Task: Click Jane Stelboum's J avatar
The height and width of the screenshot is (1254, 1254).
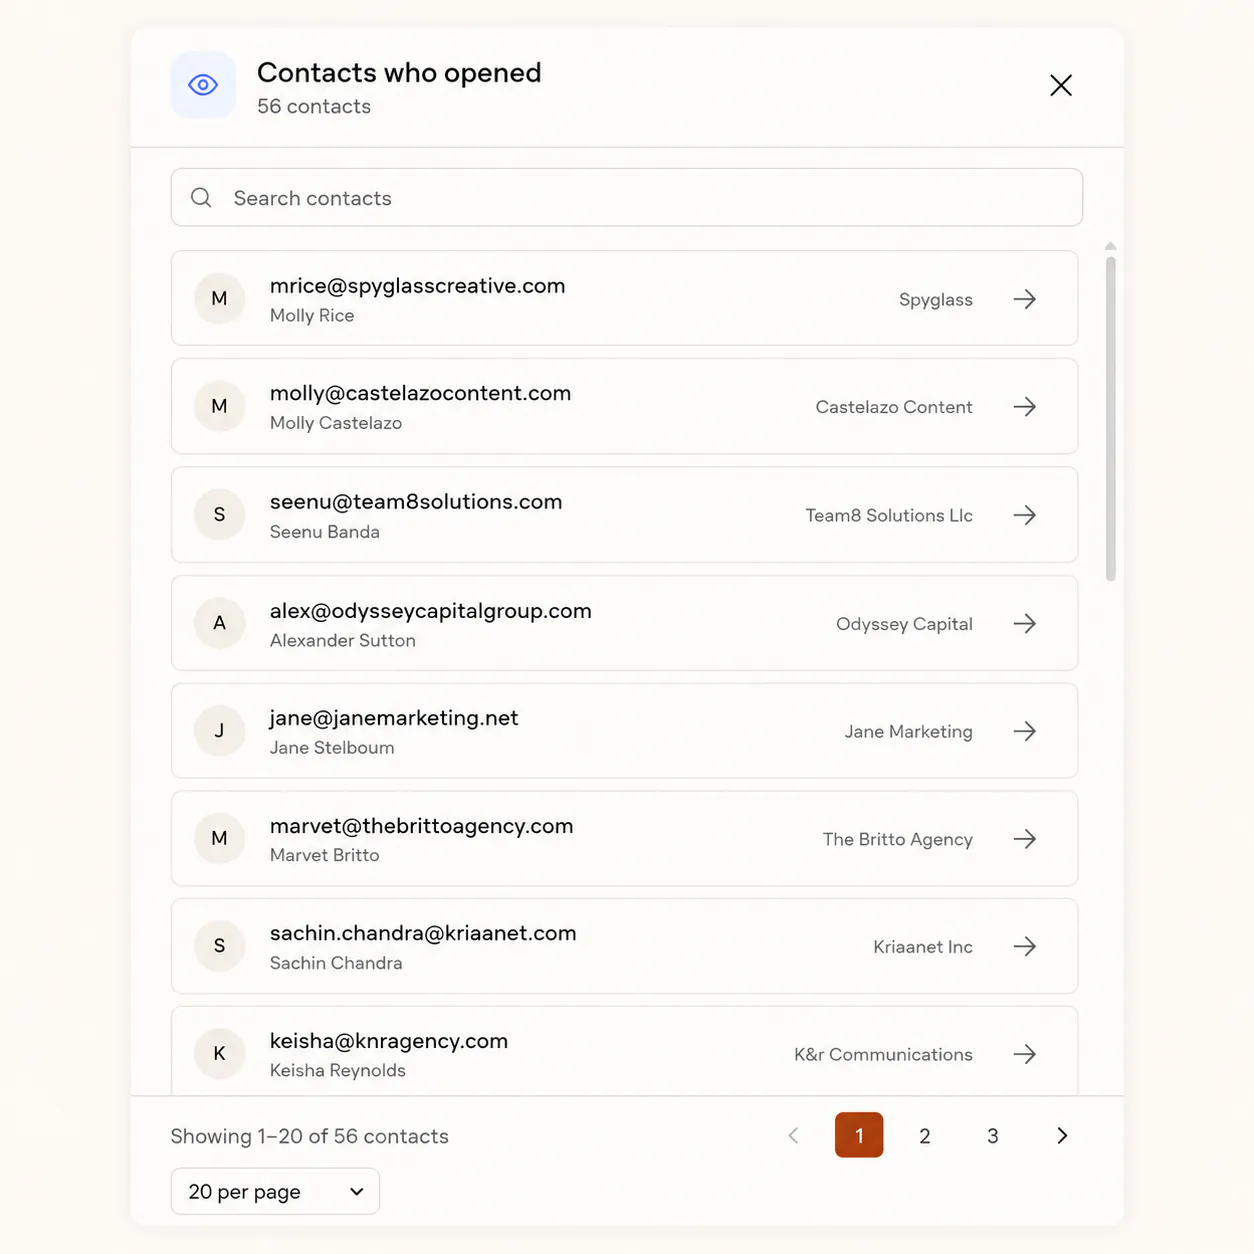Action: (x=220, y=730)
